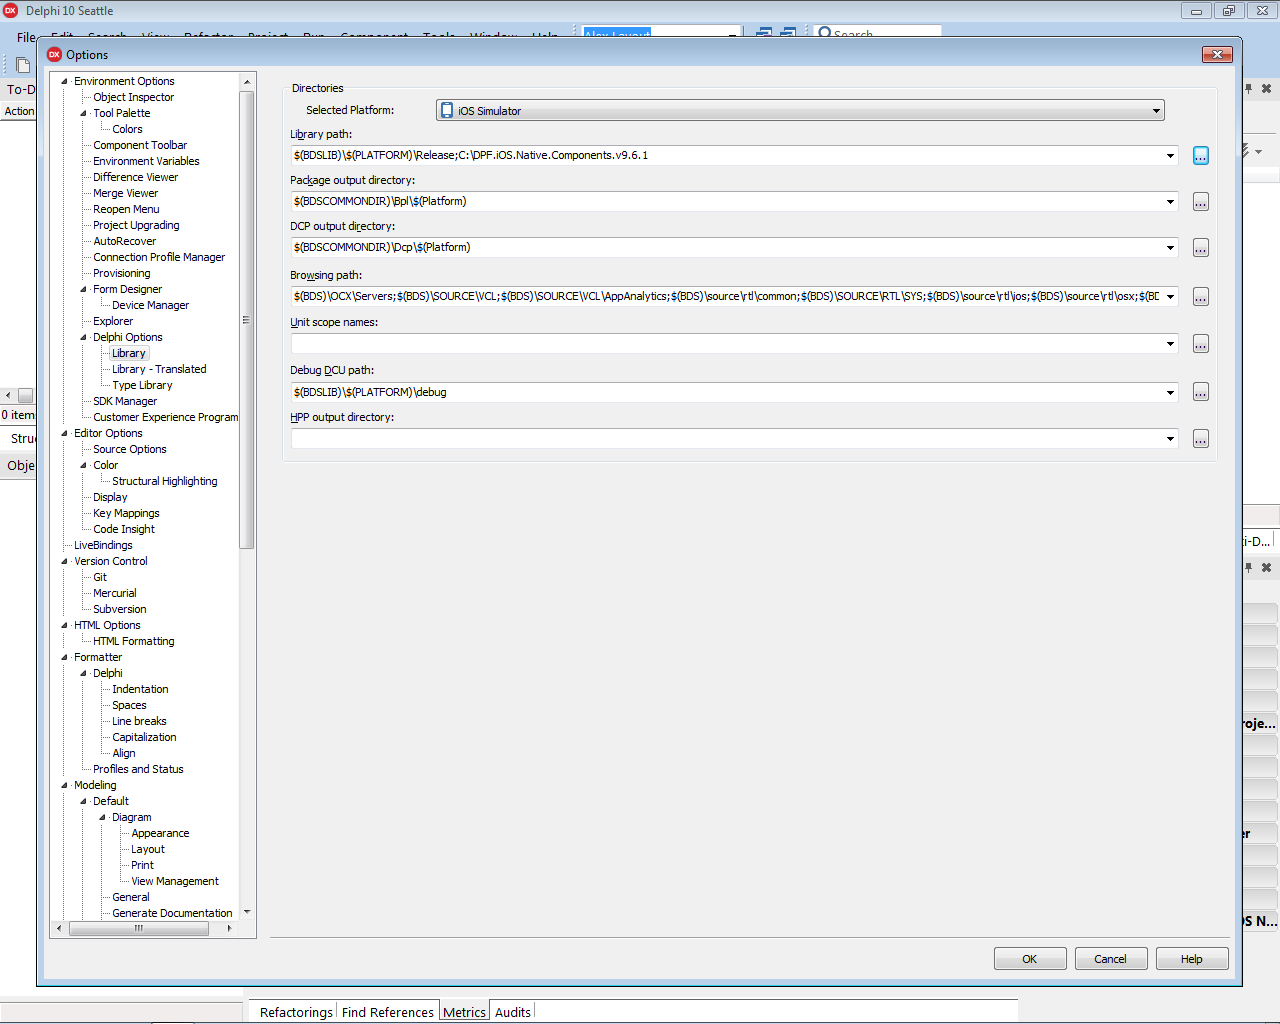Close the Options dialog with red X
The height and width of the screenshot is (1024, 1280).
pyautogui.click(x=1216, y=55)
